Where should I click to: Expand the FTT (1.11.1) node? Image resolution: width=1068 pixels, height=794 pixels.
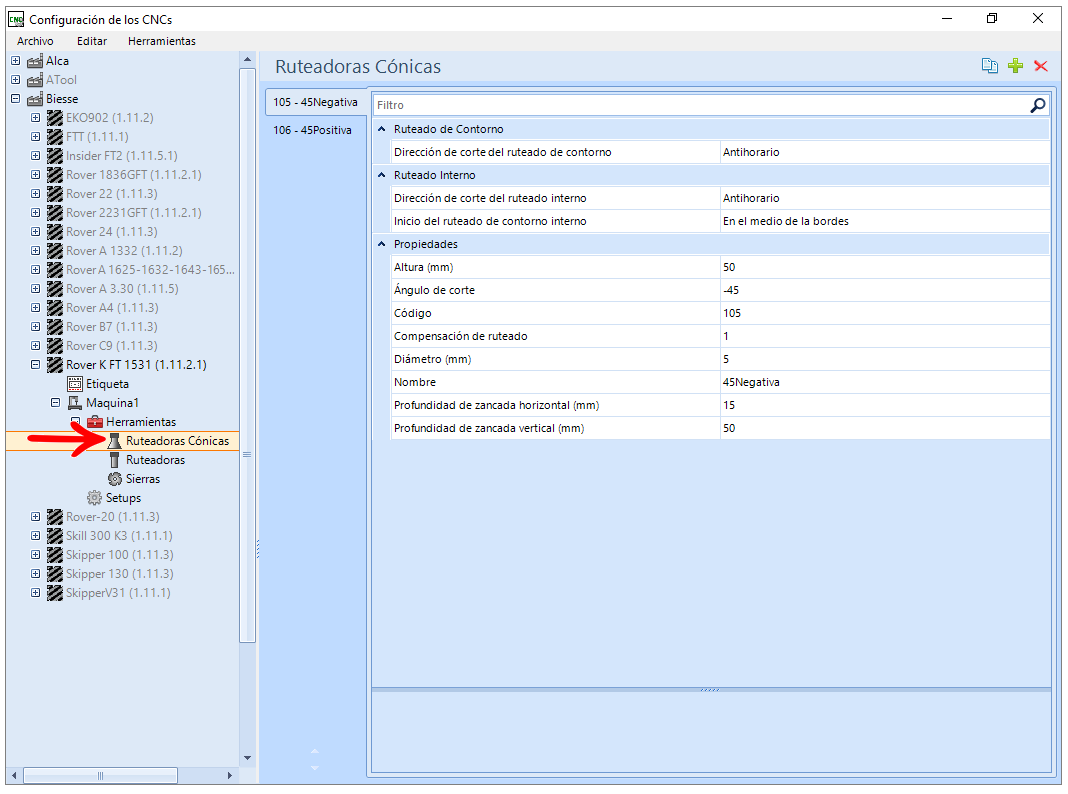coord(35,137)
